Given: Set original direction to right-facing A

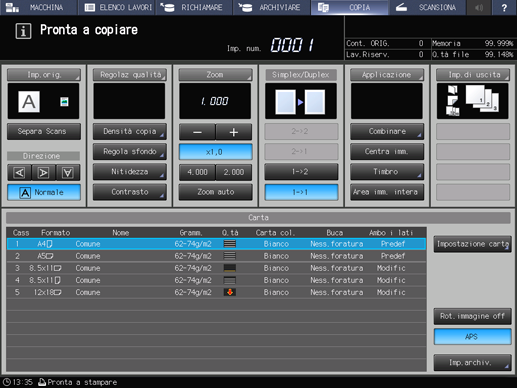Looking at the screenshot, I should [43, 172].
